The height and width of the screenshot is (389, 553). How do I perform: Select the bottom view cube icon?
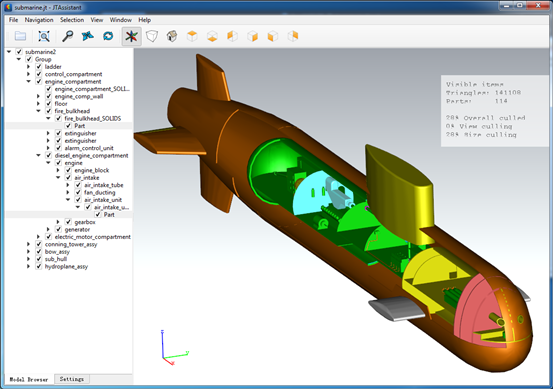point(212,36)
